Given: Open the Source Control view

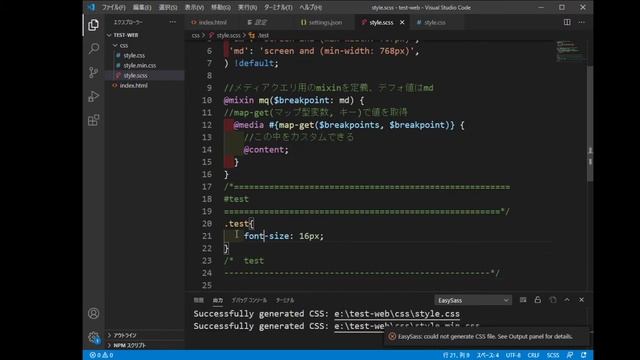Looking at the screenshot, I should click(x=93, y=72).
